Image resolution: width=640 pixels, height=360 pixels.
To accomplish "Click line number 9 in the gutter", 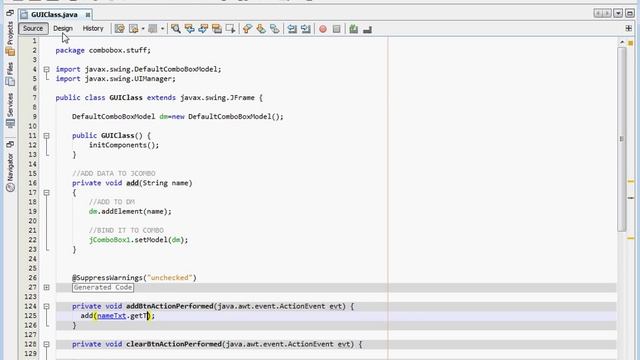I will [x=35, y=117].
